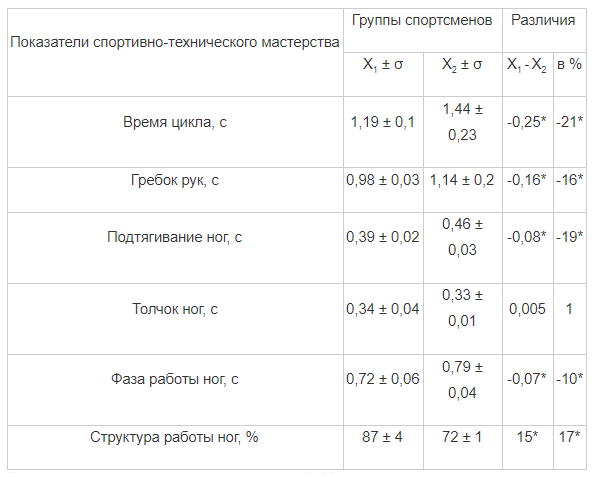This screenshot has width=596, height=477.
Task: Click the value '87 ± 4'
Action: (x=382, y=437)
